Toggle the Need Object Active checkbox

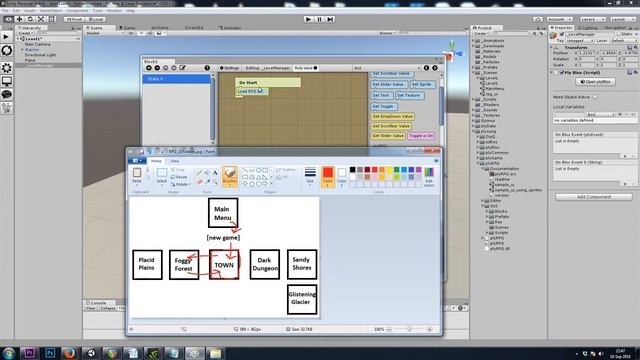(595, 97)
